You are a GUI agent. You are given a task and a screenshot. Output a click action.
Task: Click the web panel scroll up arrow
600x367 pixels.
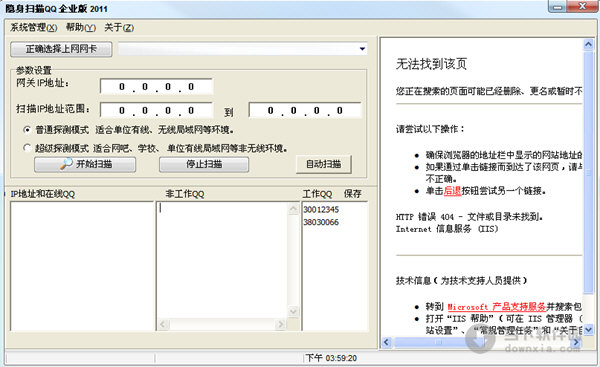589,45
